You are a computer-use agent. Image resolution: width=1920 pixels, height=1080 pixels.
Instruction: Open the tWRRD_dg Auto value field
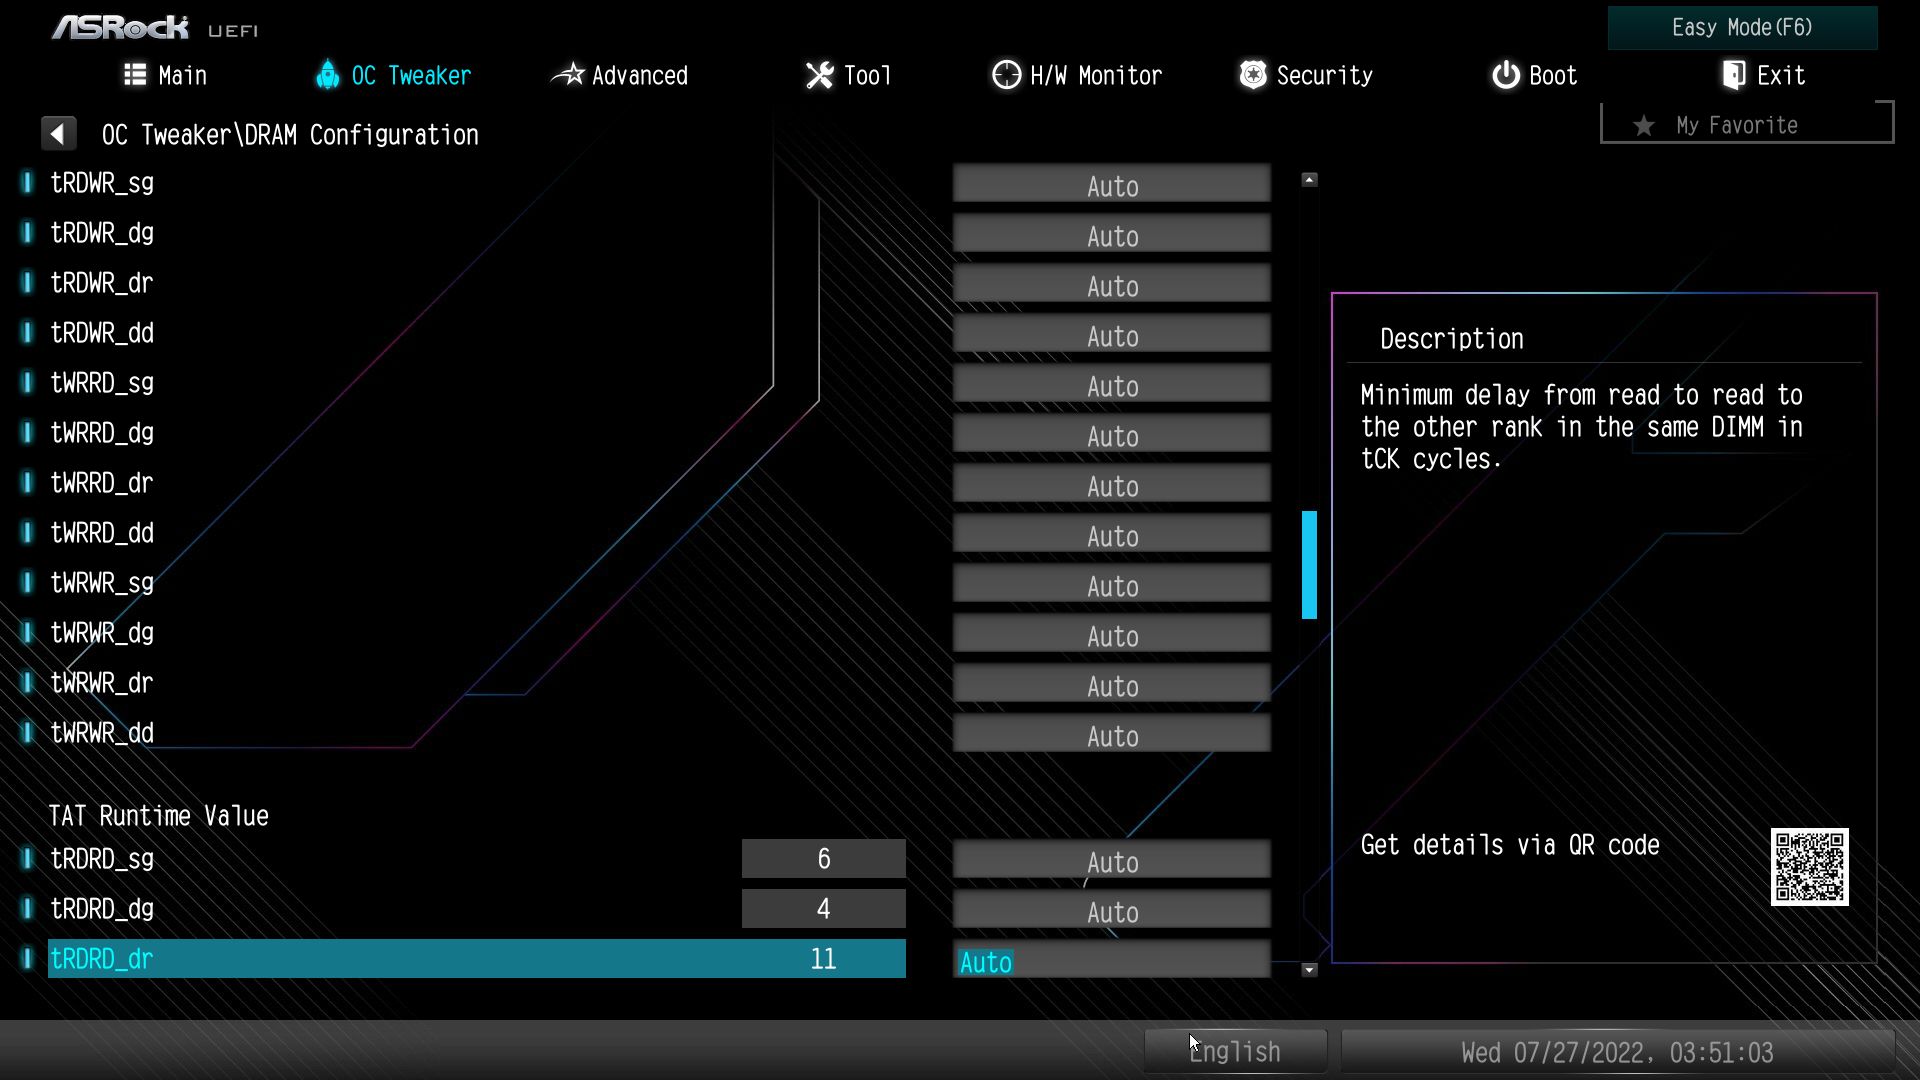tap(1111, 435)
